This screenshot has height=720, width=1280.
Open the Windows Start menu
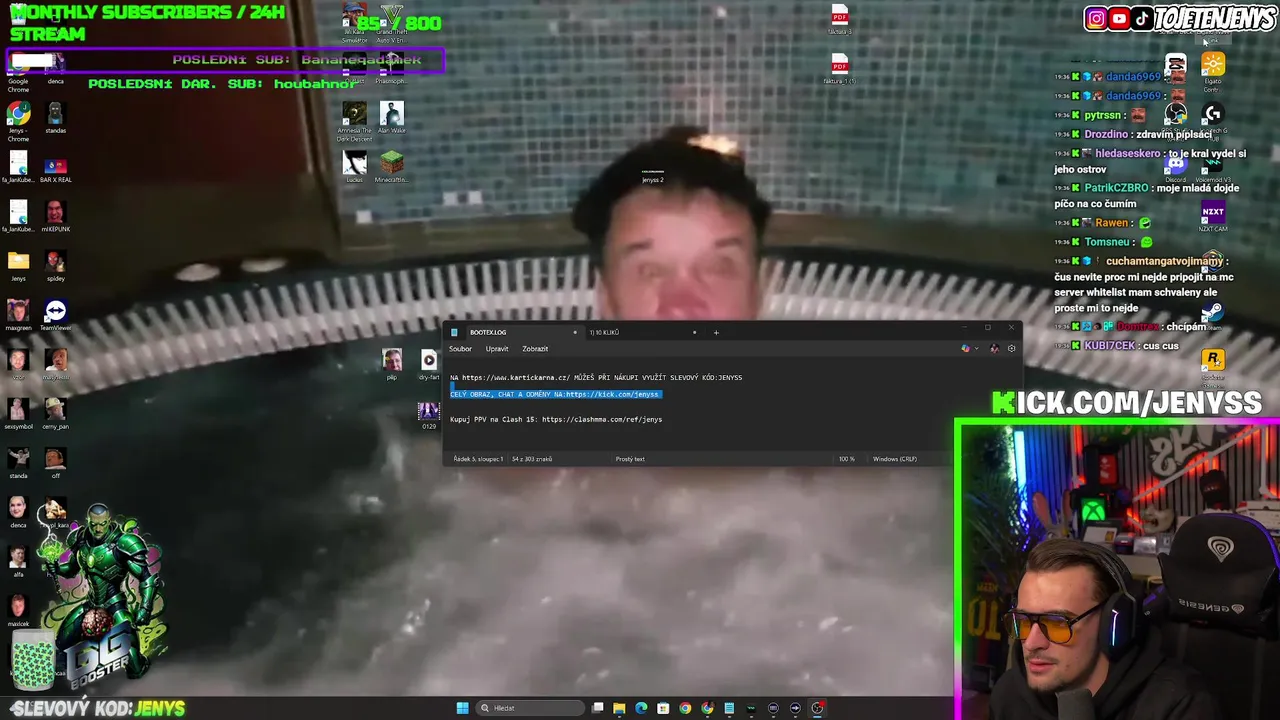coord(462,708)
